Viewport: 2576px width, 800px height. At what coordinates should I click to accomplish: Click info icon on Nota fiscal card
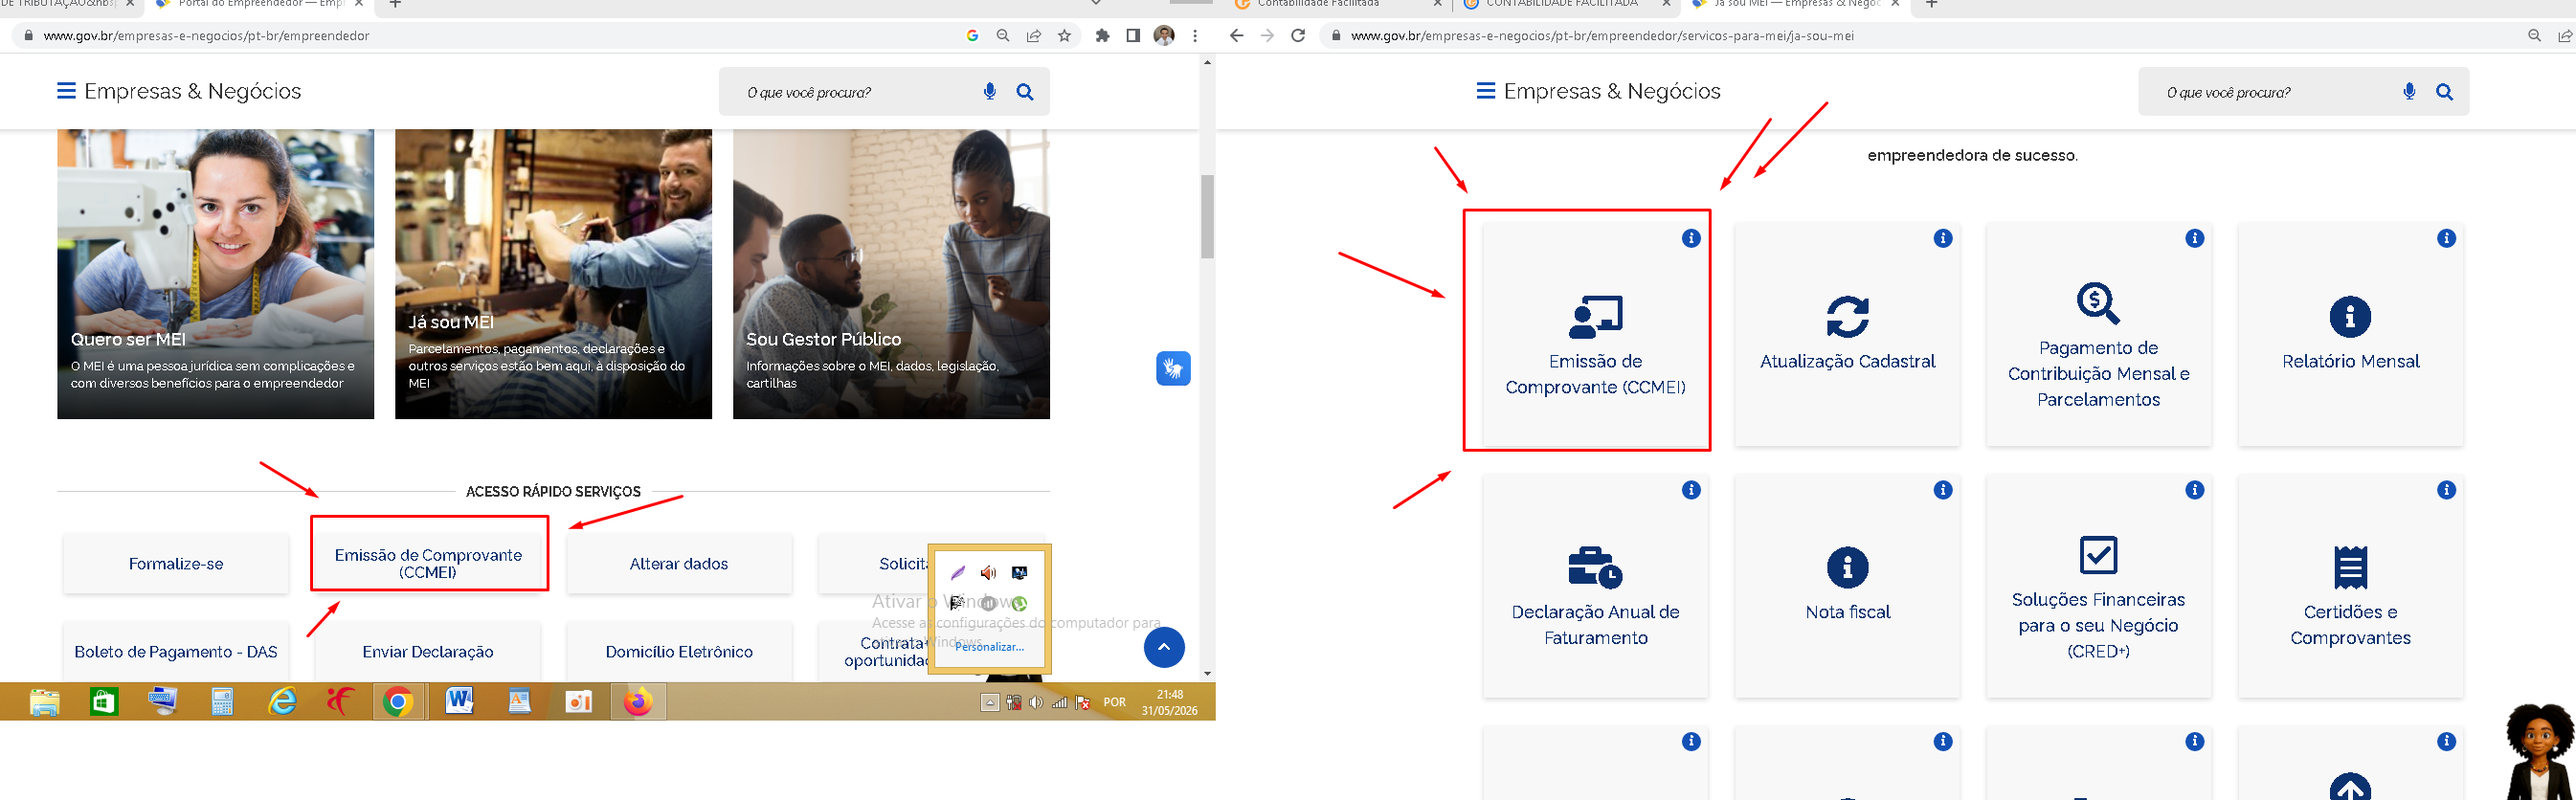1942,490
